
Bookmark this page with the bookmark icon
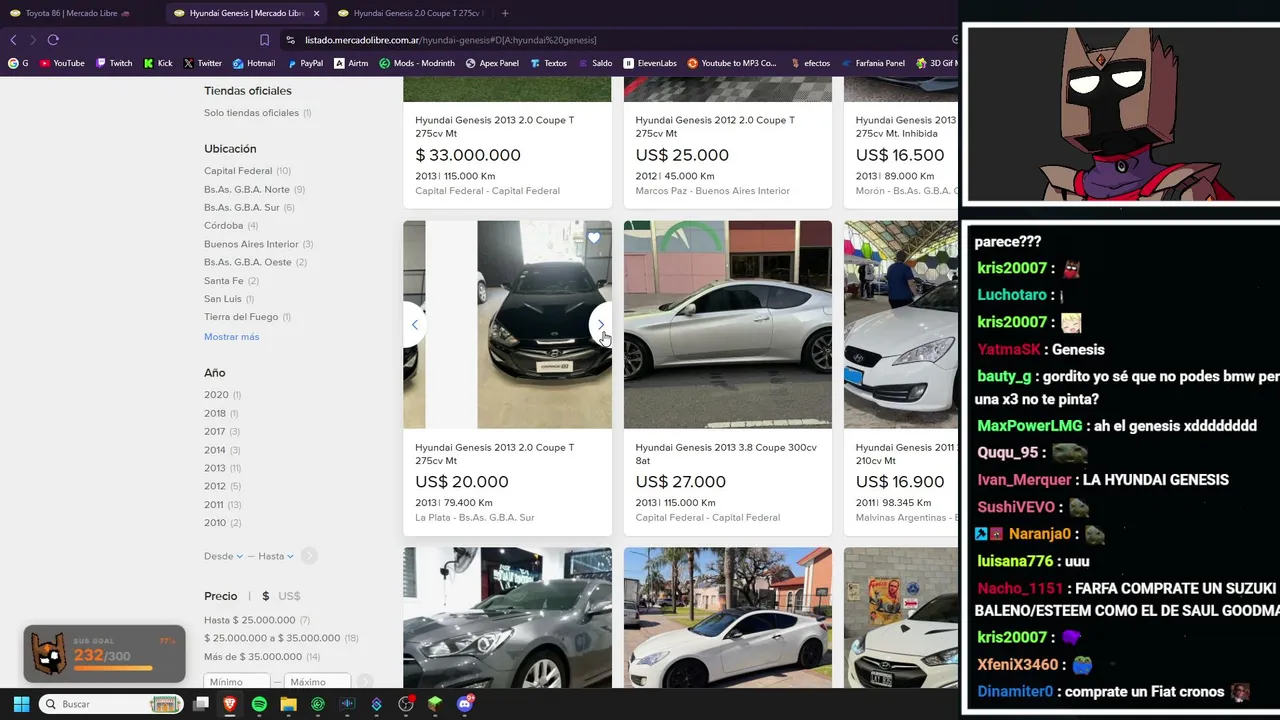point(264,40)
